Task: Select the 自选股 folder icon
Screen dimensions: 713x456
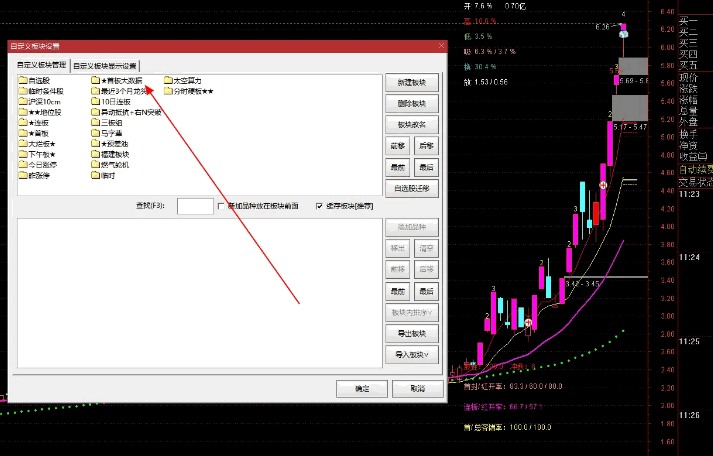Action: click(x=23, y=80)
